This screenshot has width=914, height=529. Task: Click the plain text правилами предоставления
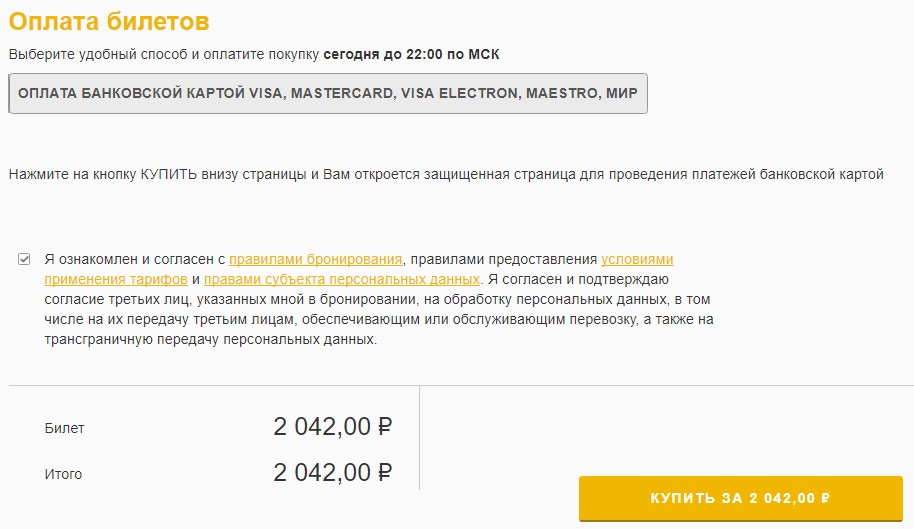point(503,259)
